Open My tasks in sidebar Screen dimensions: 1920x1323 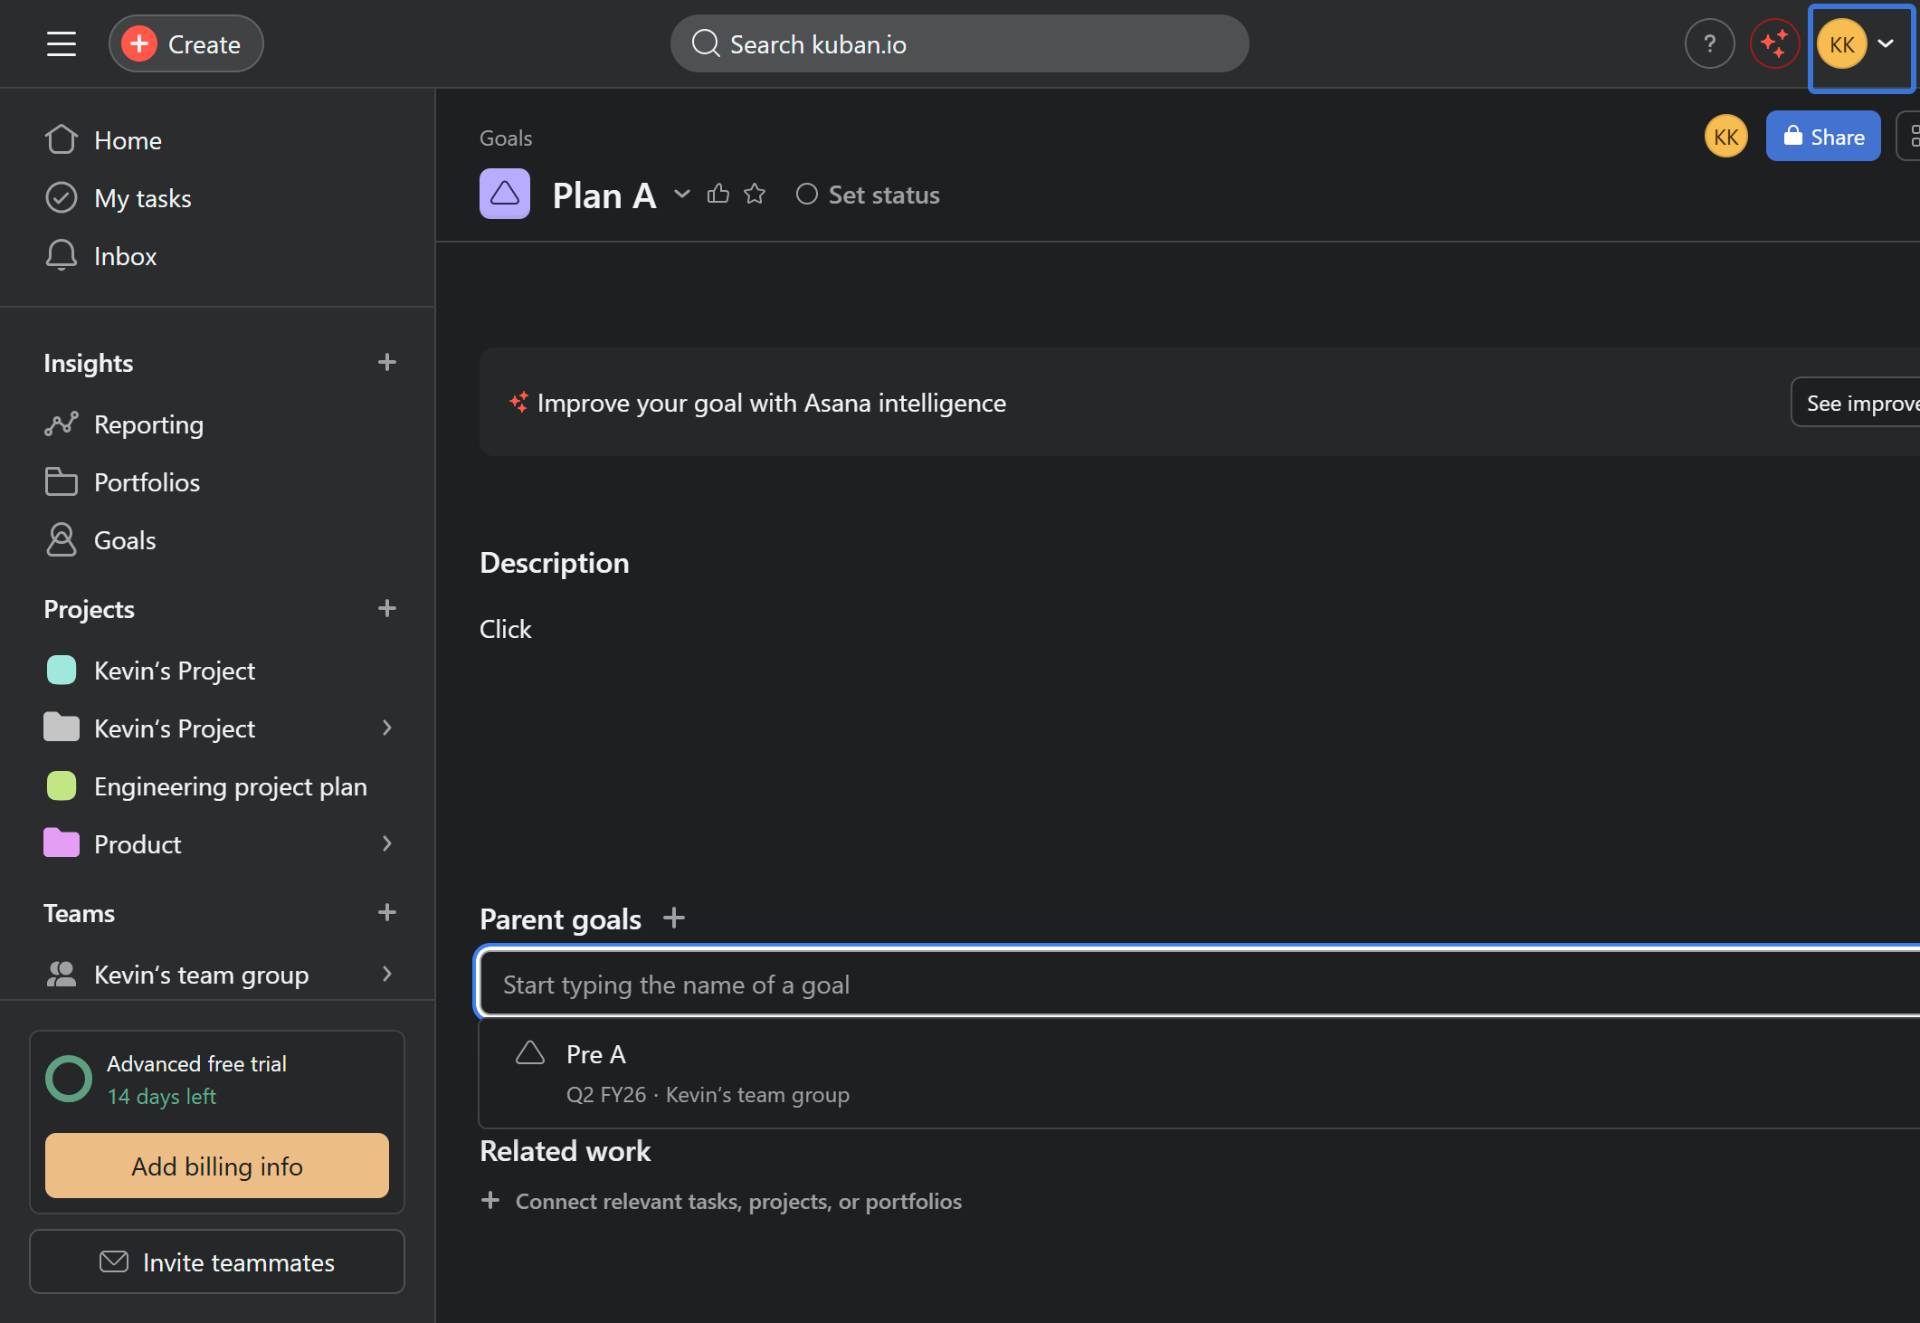pos(142,198)
